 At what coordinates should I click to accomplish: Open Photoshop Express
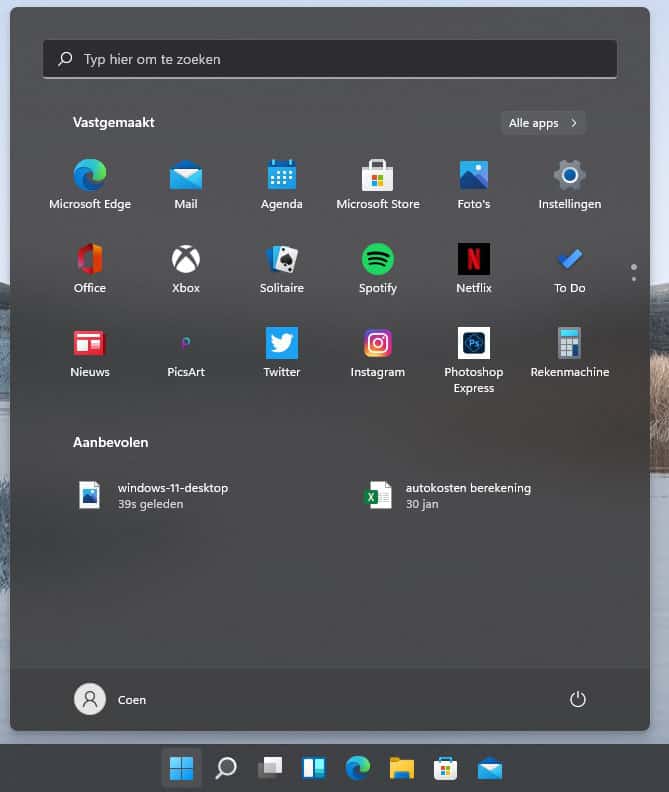pyautogui.click(x=473, y=360)
